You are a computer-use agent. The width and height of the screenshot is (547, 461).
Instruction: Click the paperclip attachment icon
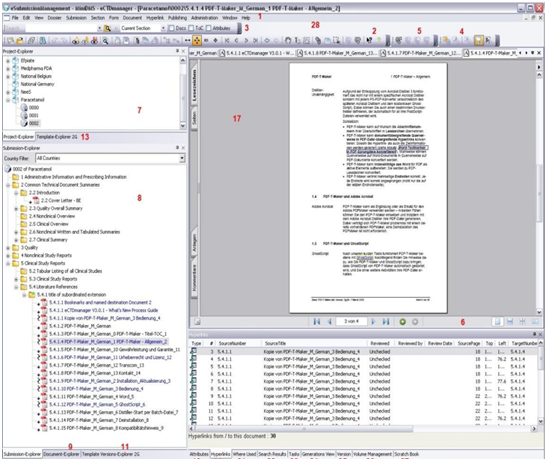[318, 40]
